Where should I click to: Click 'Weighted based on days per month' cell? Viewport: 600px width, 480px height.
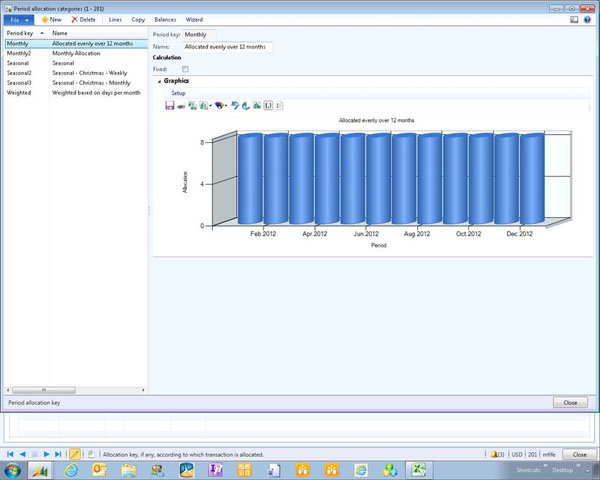pos(96,93)
